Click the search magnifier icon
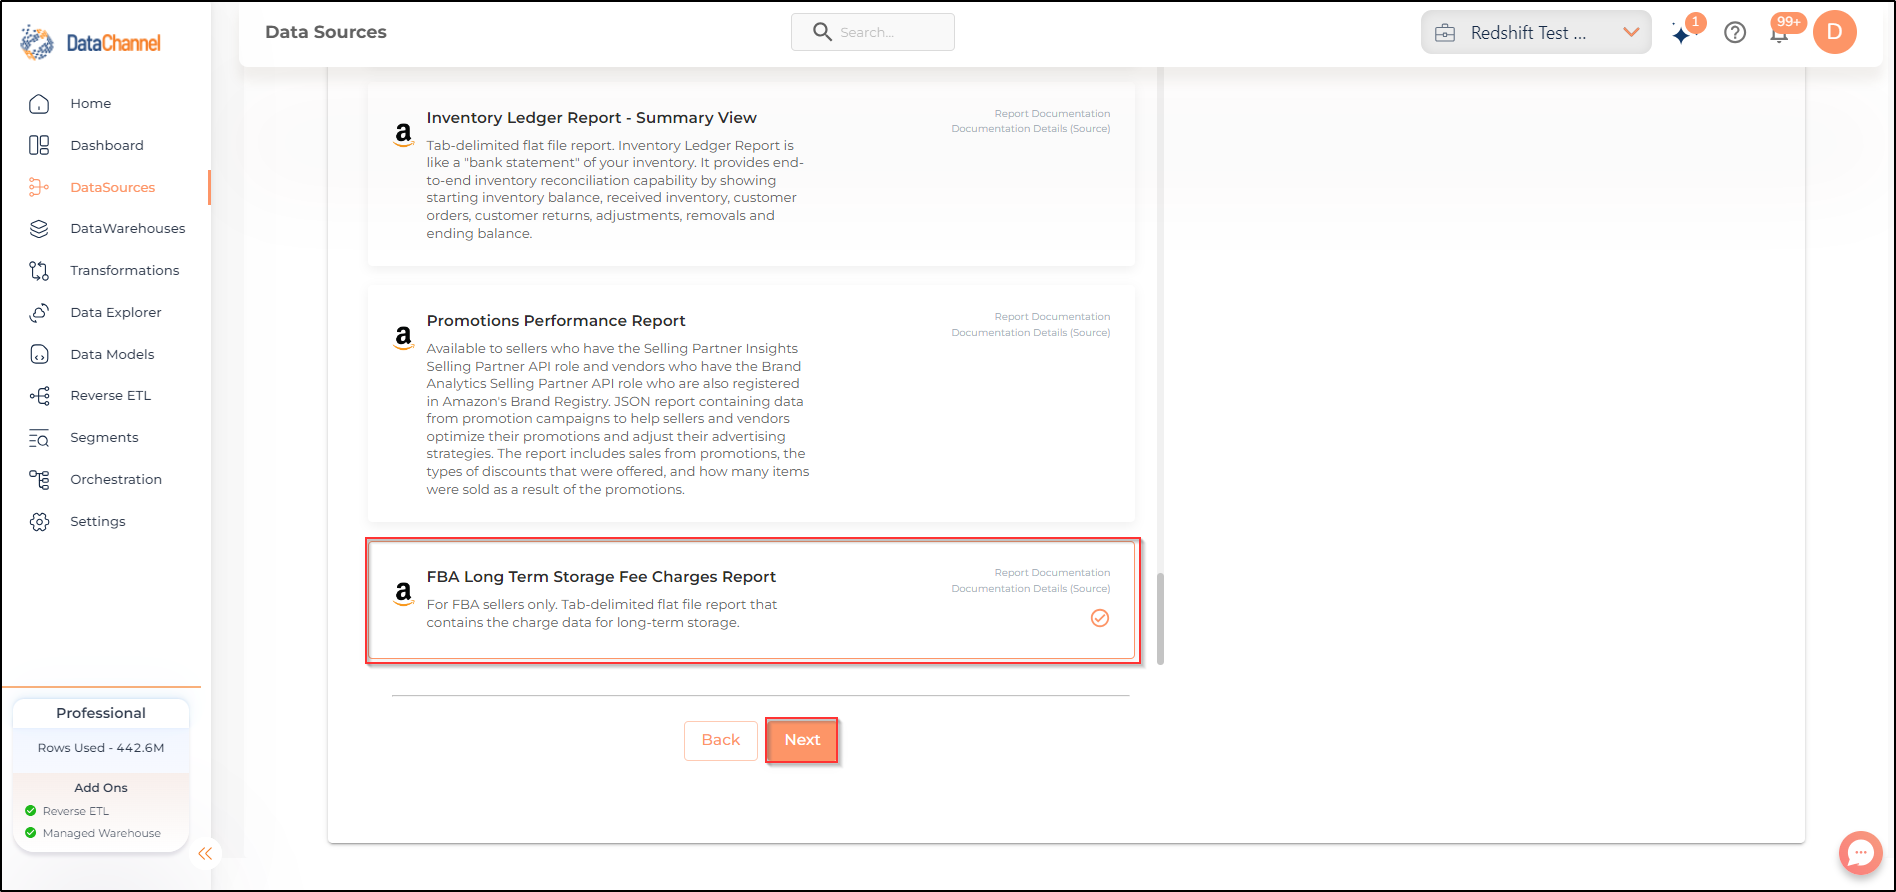 point(822,32)
